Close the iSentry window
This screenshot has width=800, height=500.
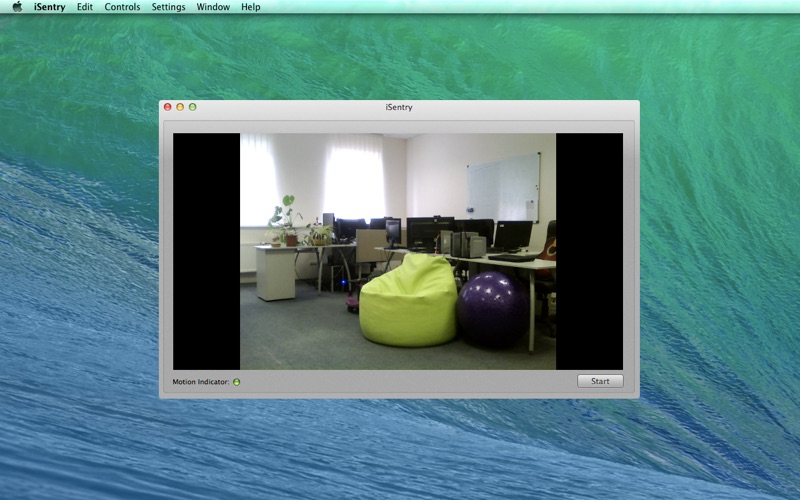[167, 107]
